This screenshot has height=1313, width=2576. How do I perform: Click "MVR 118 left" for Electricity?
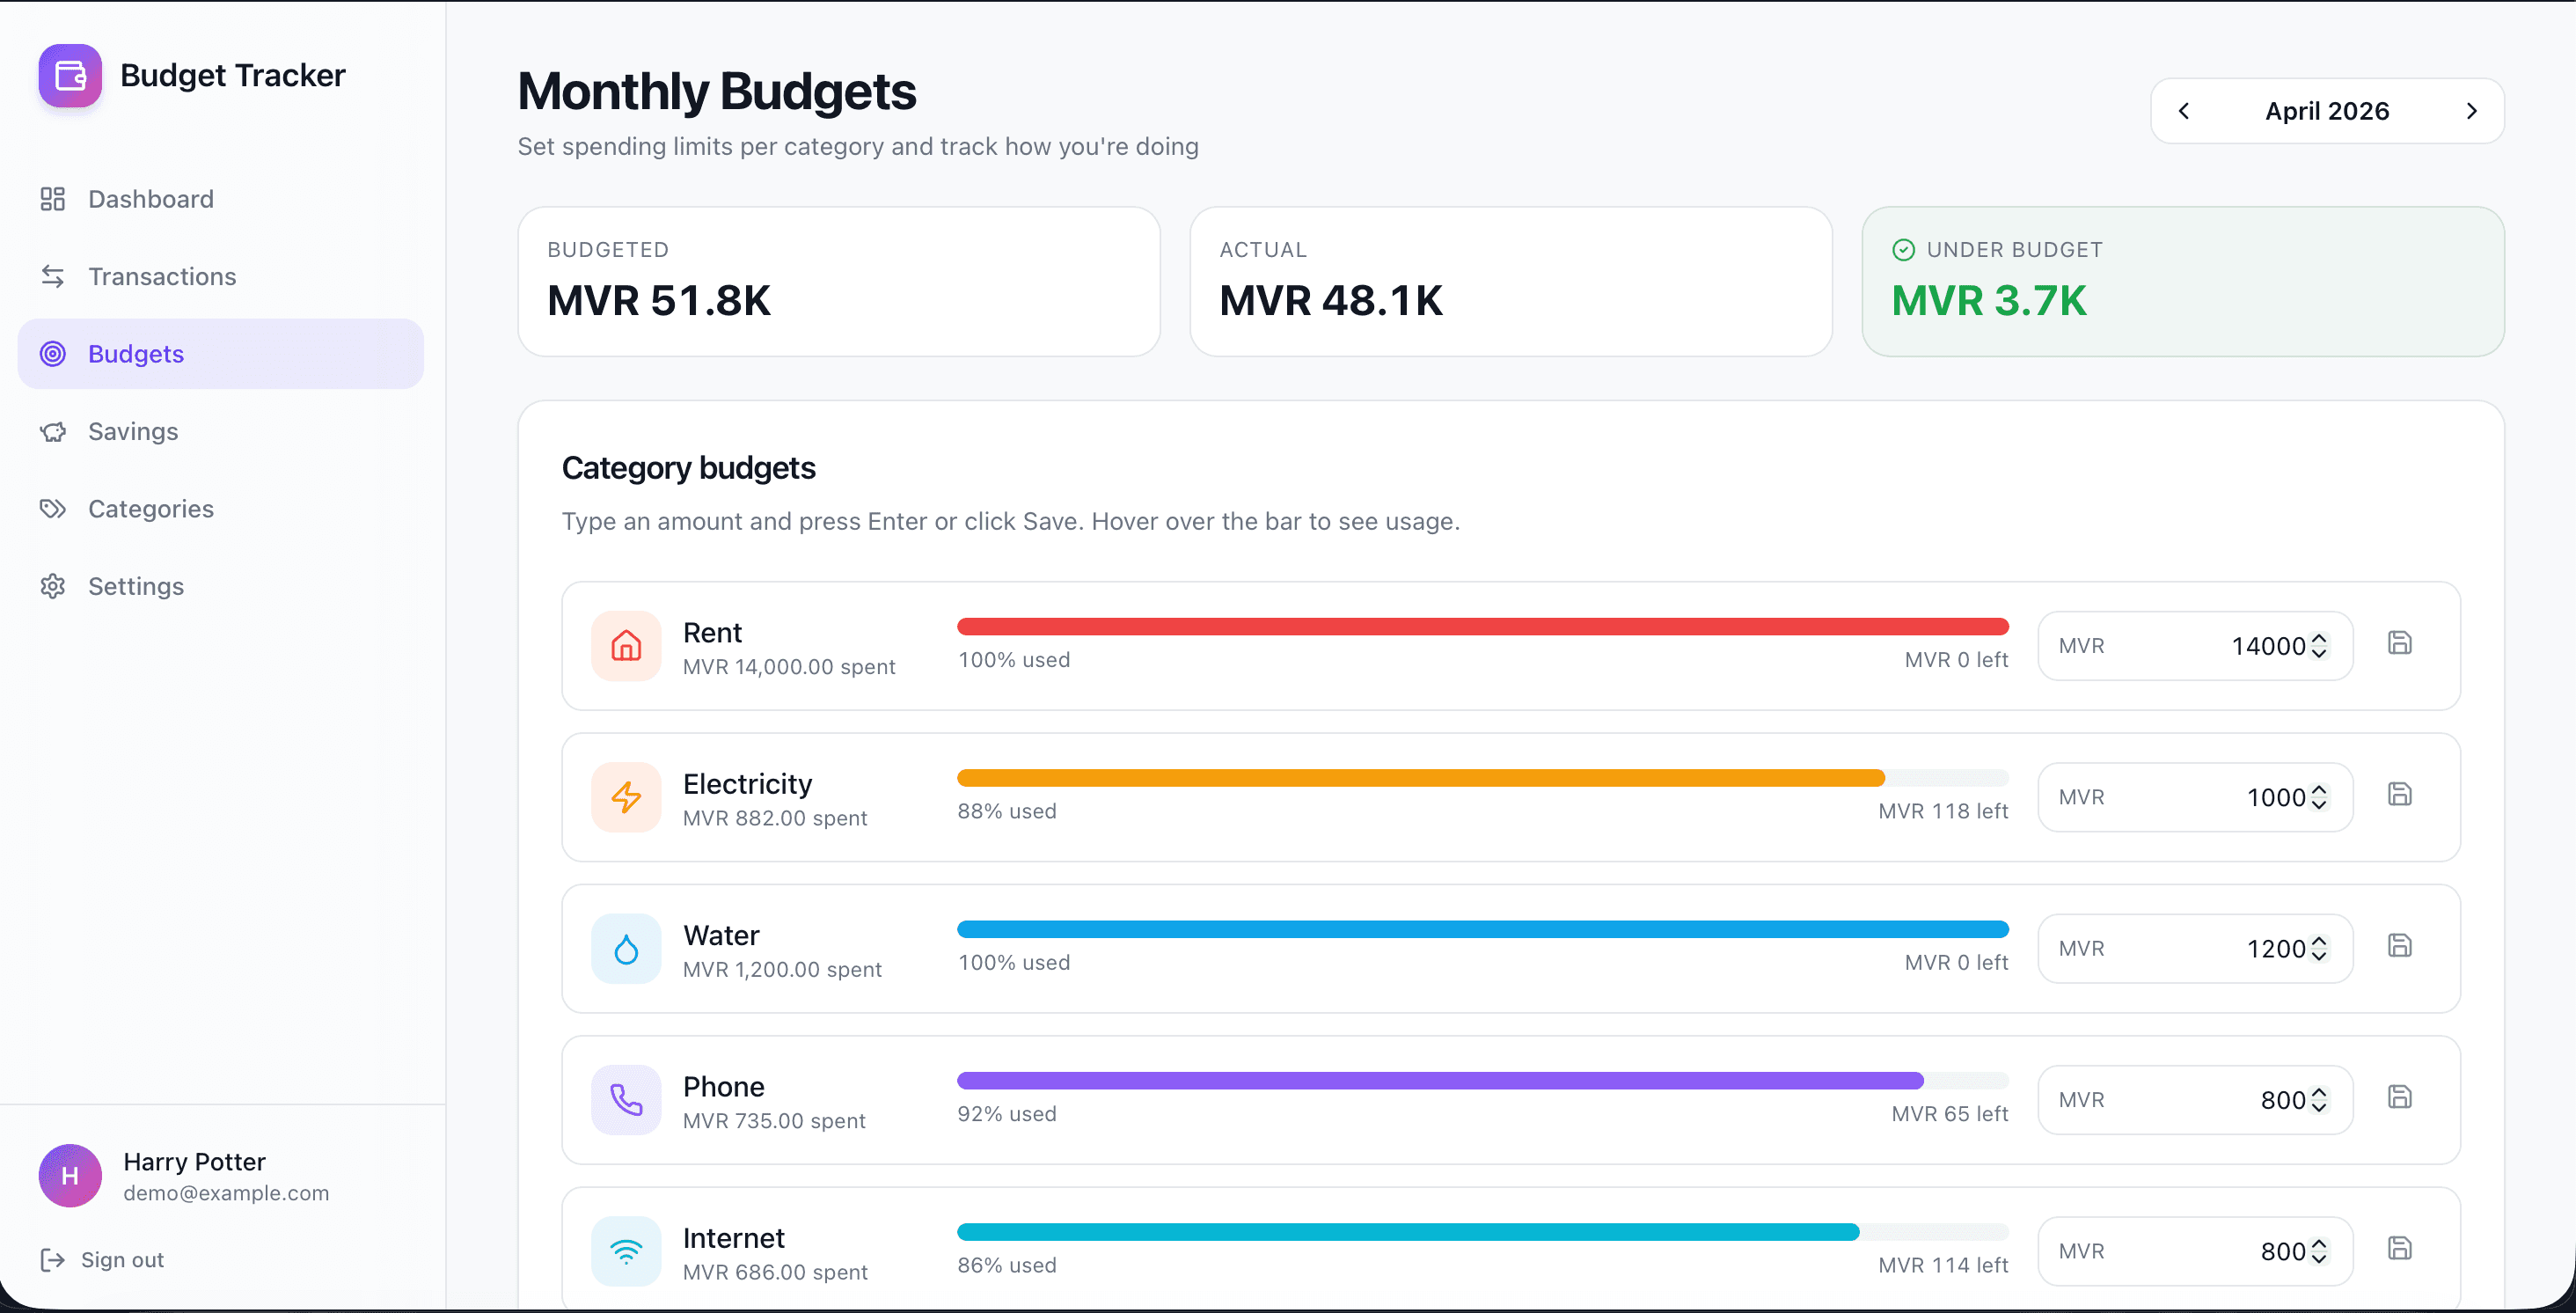[1943, 811]
